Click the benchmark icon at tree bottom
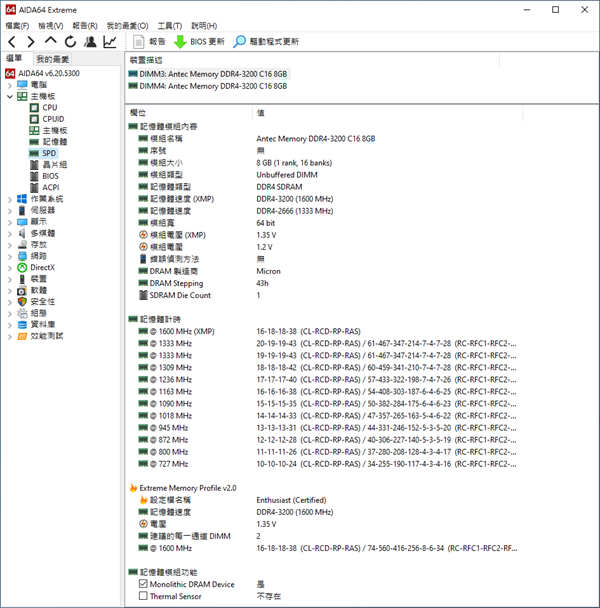 point(22,336)
